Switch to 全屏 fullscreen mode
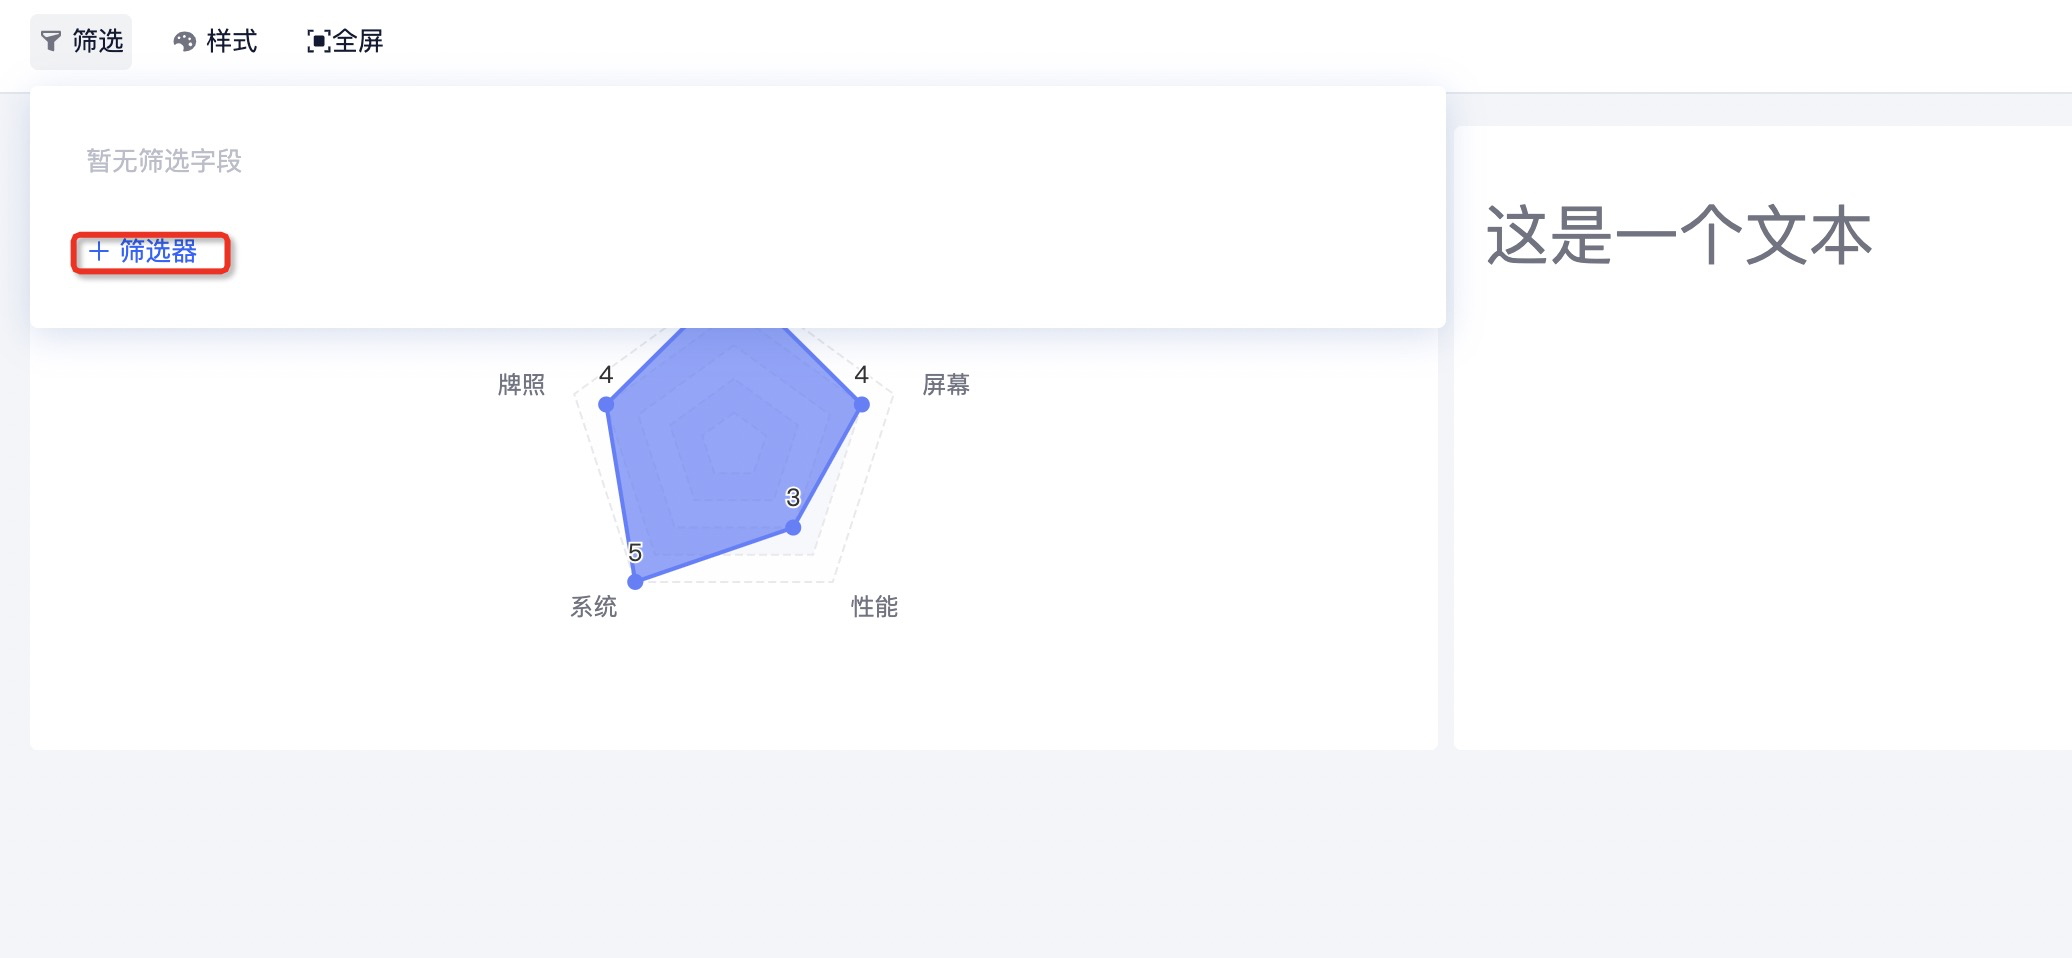This screenshot has height=958, width=2072. pyautogui.click(x=345, y=41)
